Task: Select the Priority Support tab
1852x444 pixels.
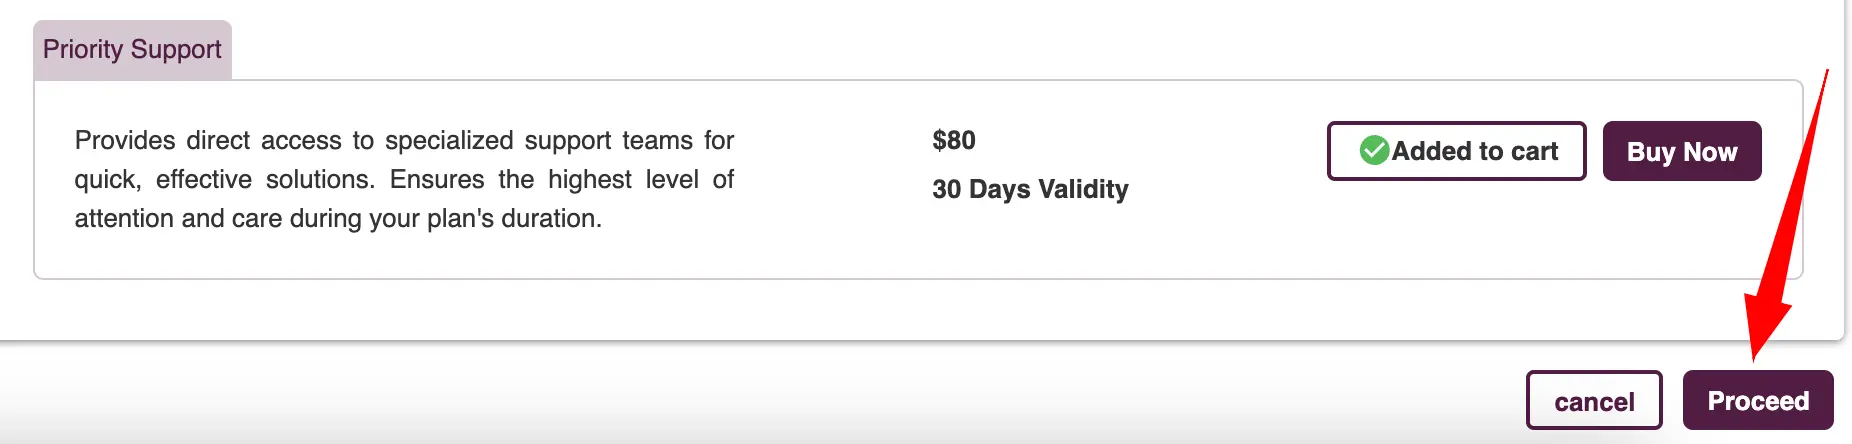Action: pyautogui.click(x=132, y=50)
